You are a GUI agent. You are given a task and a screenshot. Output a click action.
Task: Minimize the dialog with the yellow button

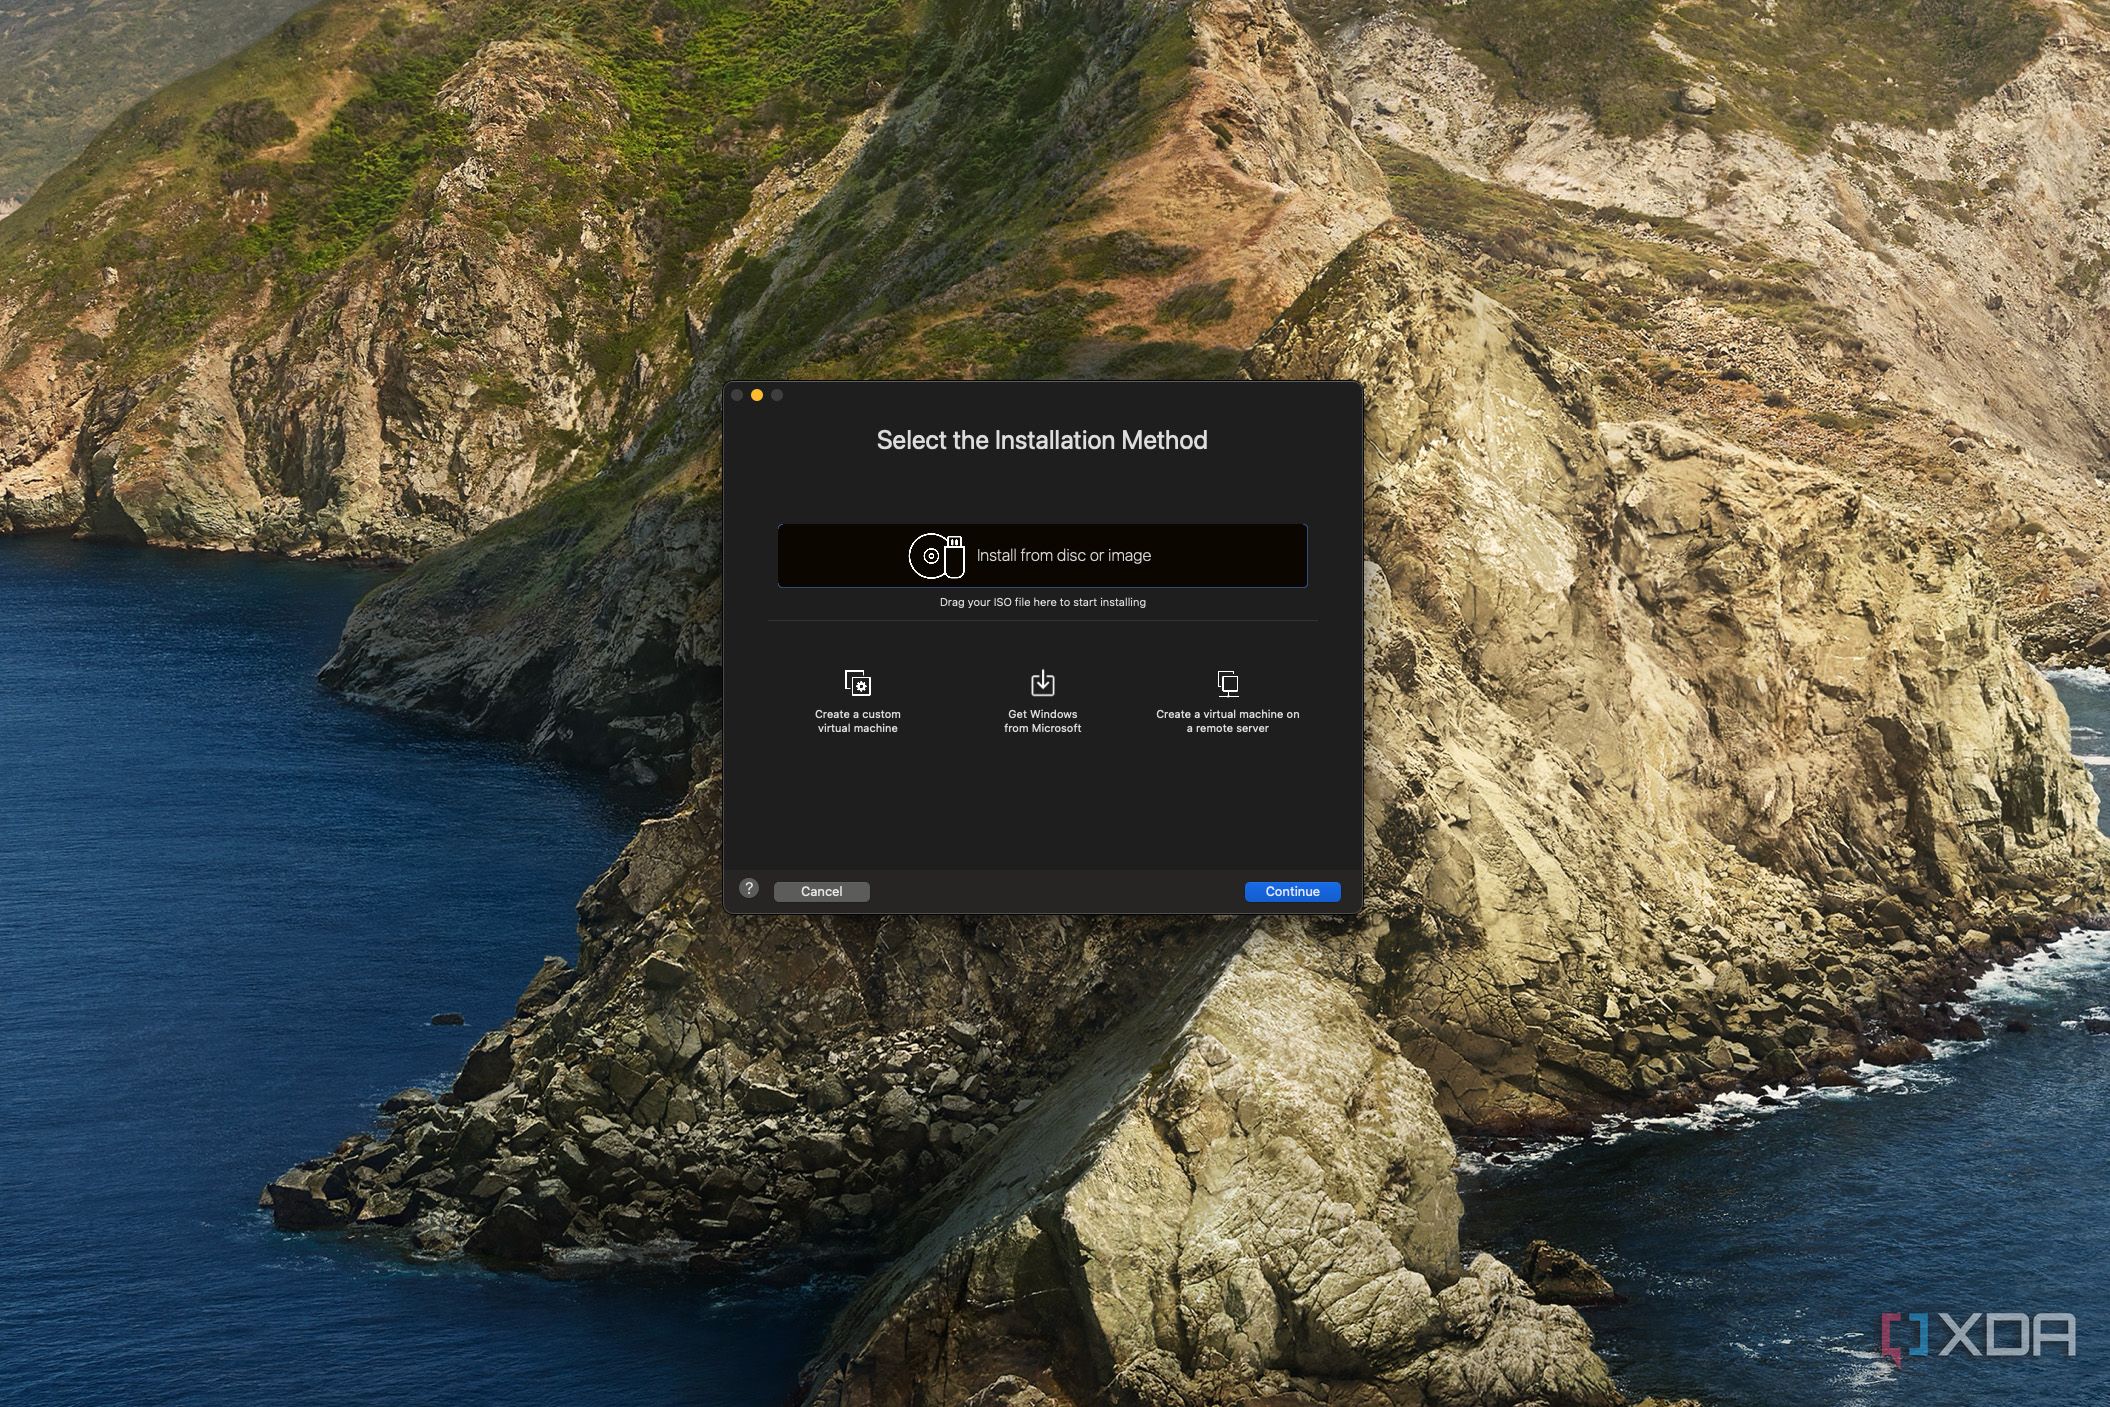757,395
